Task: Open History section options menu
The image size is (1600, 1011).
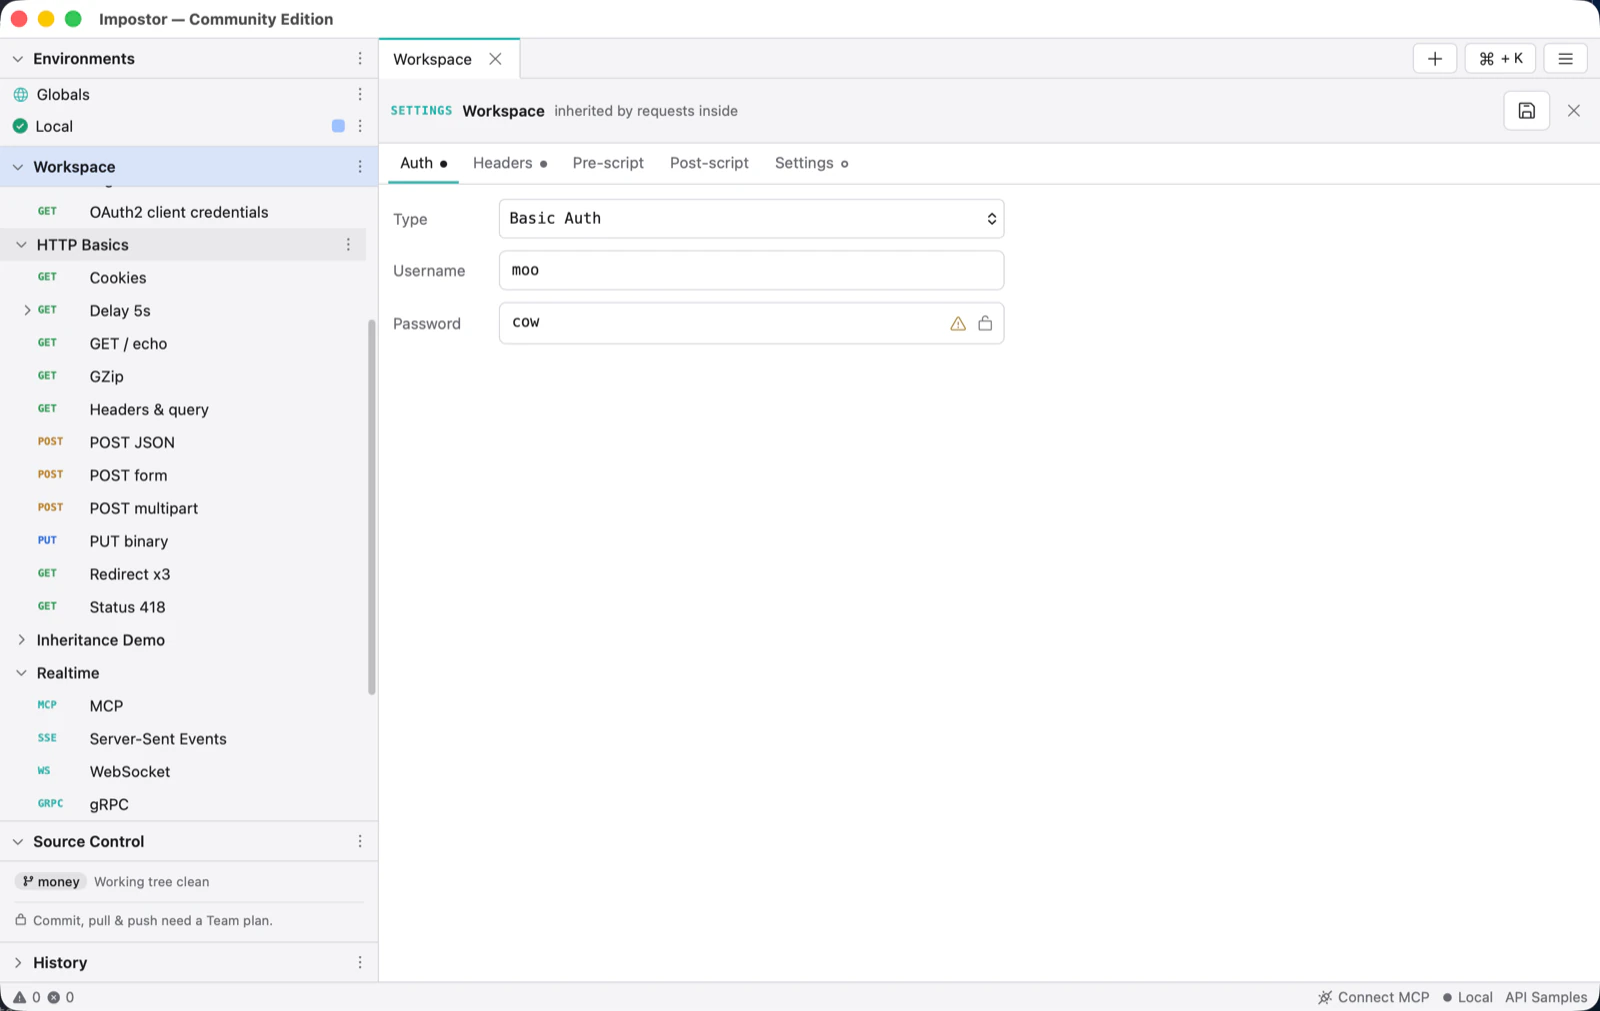Action: click(x=360, y=963)
